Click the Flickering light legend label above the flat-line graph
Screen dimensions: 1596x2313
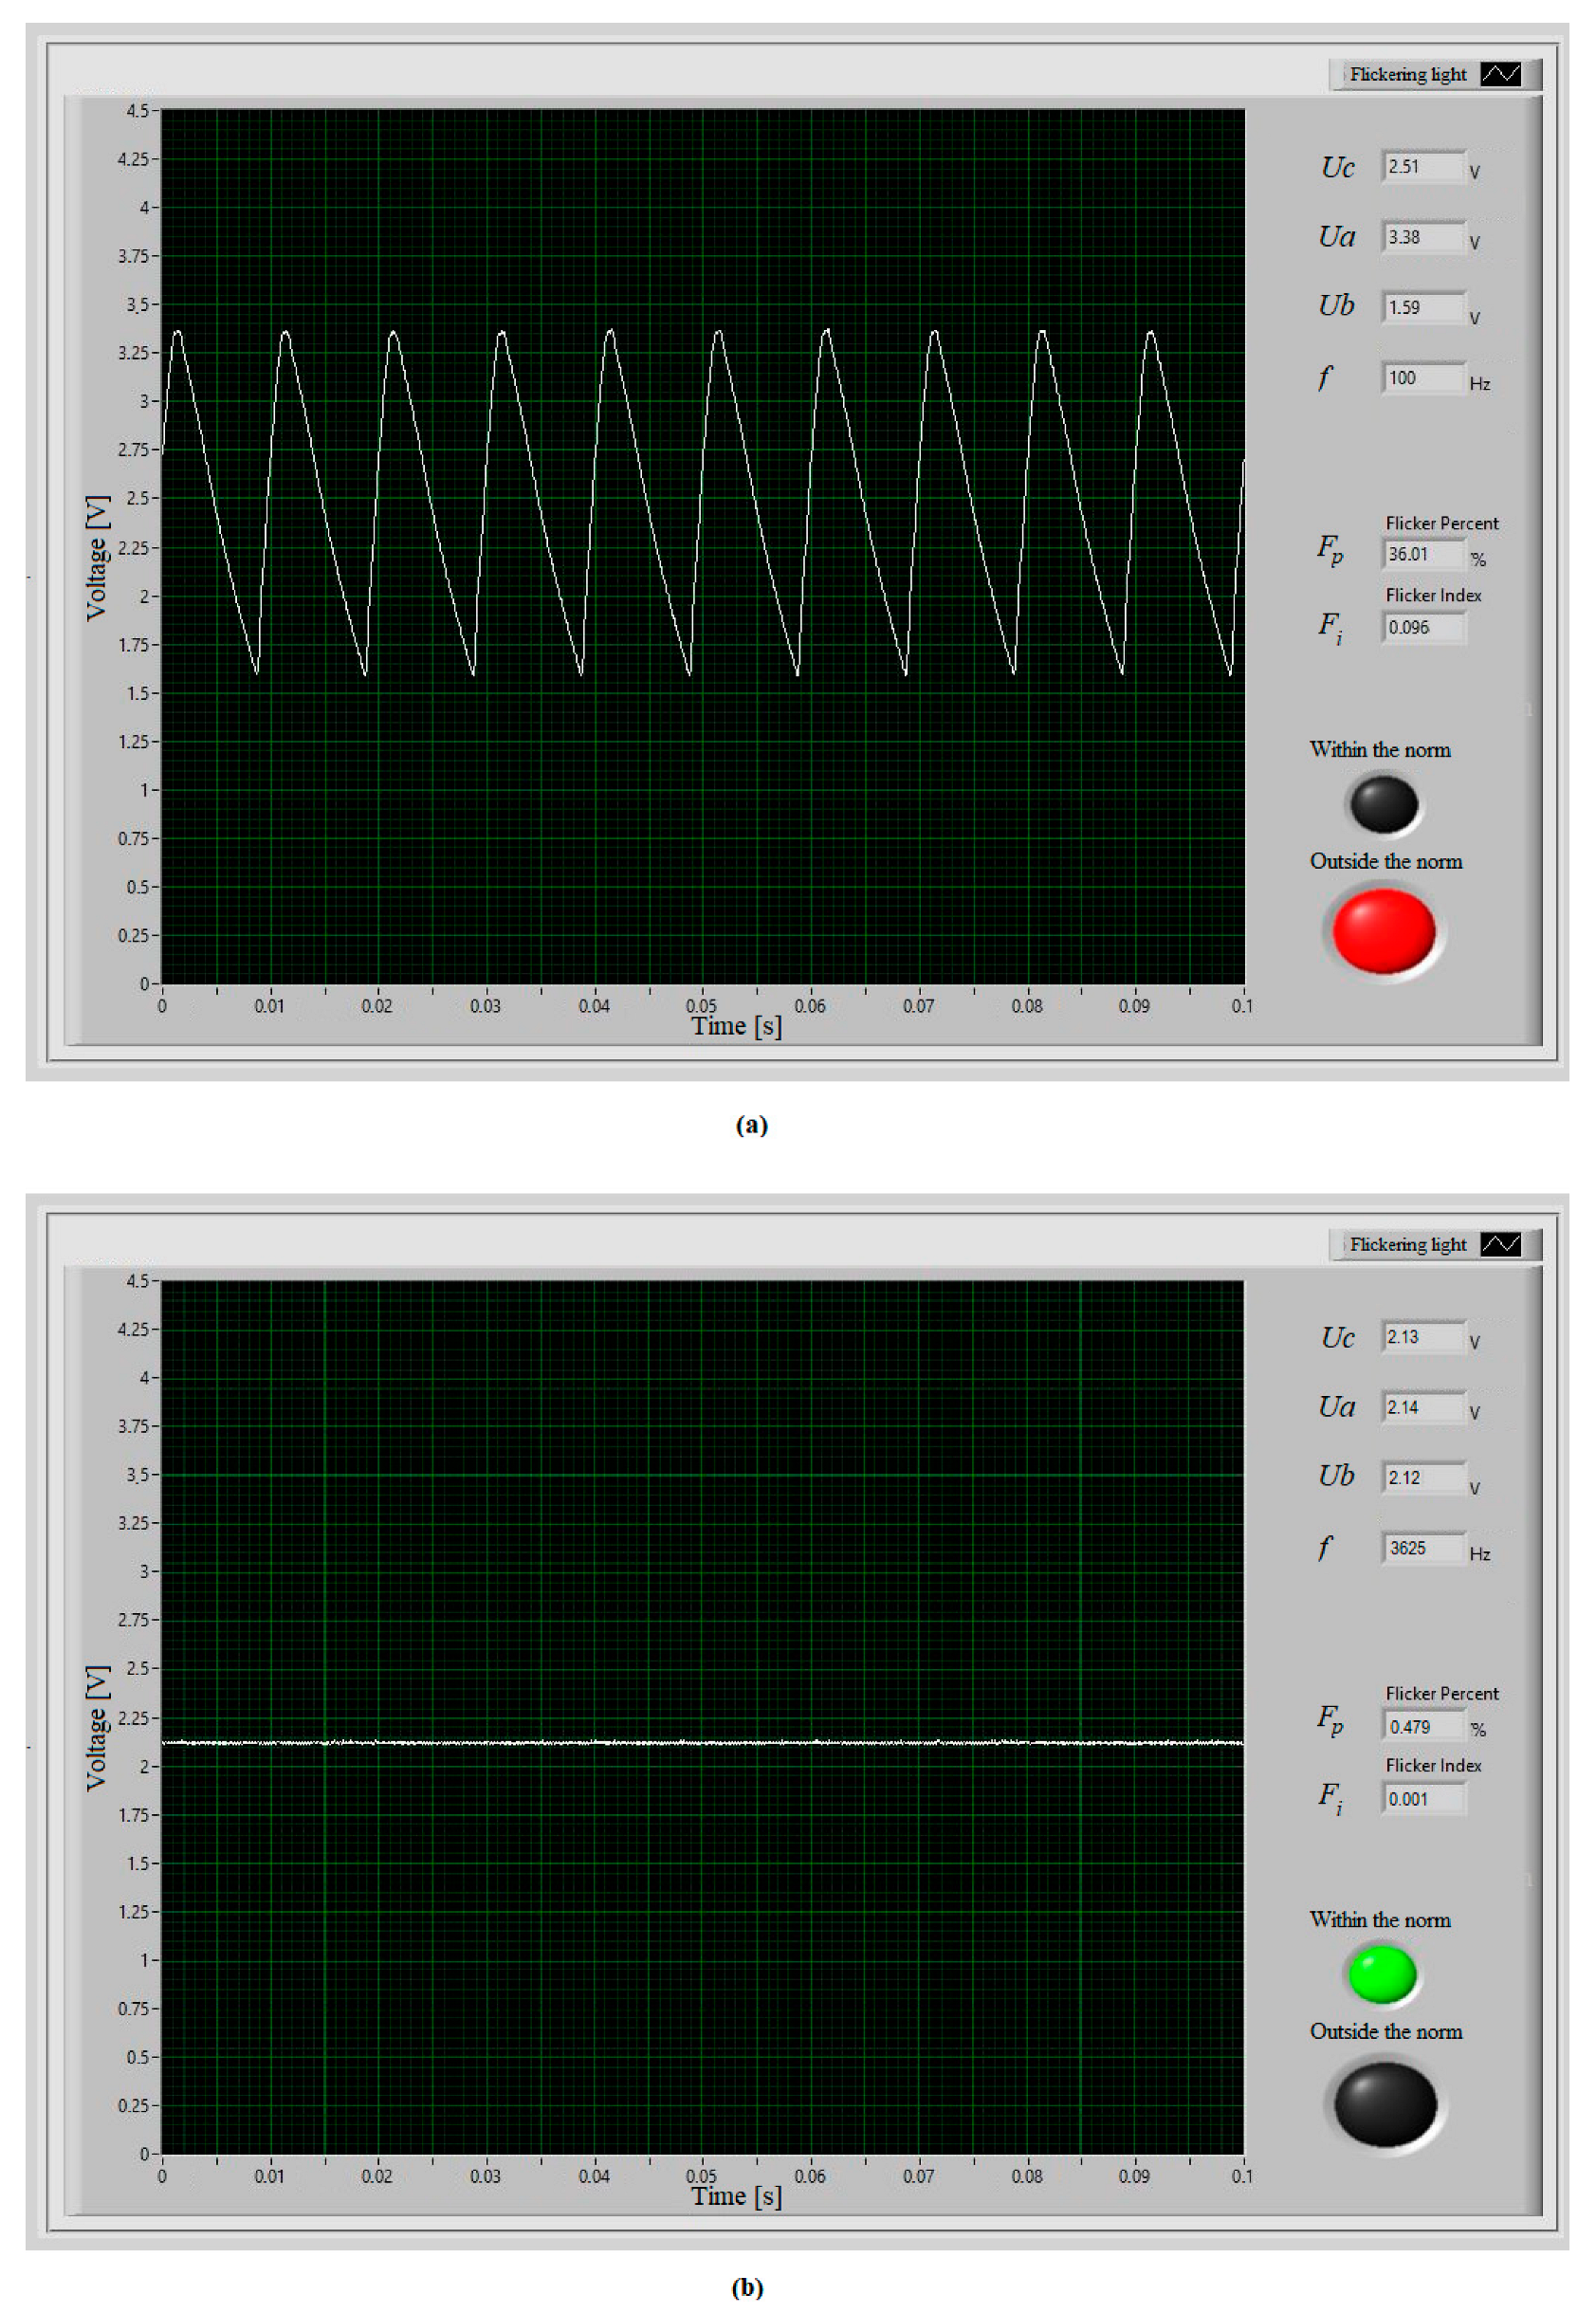1407,1244
